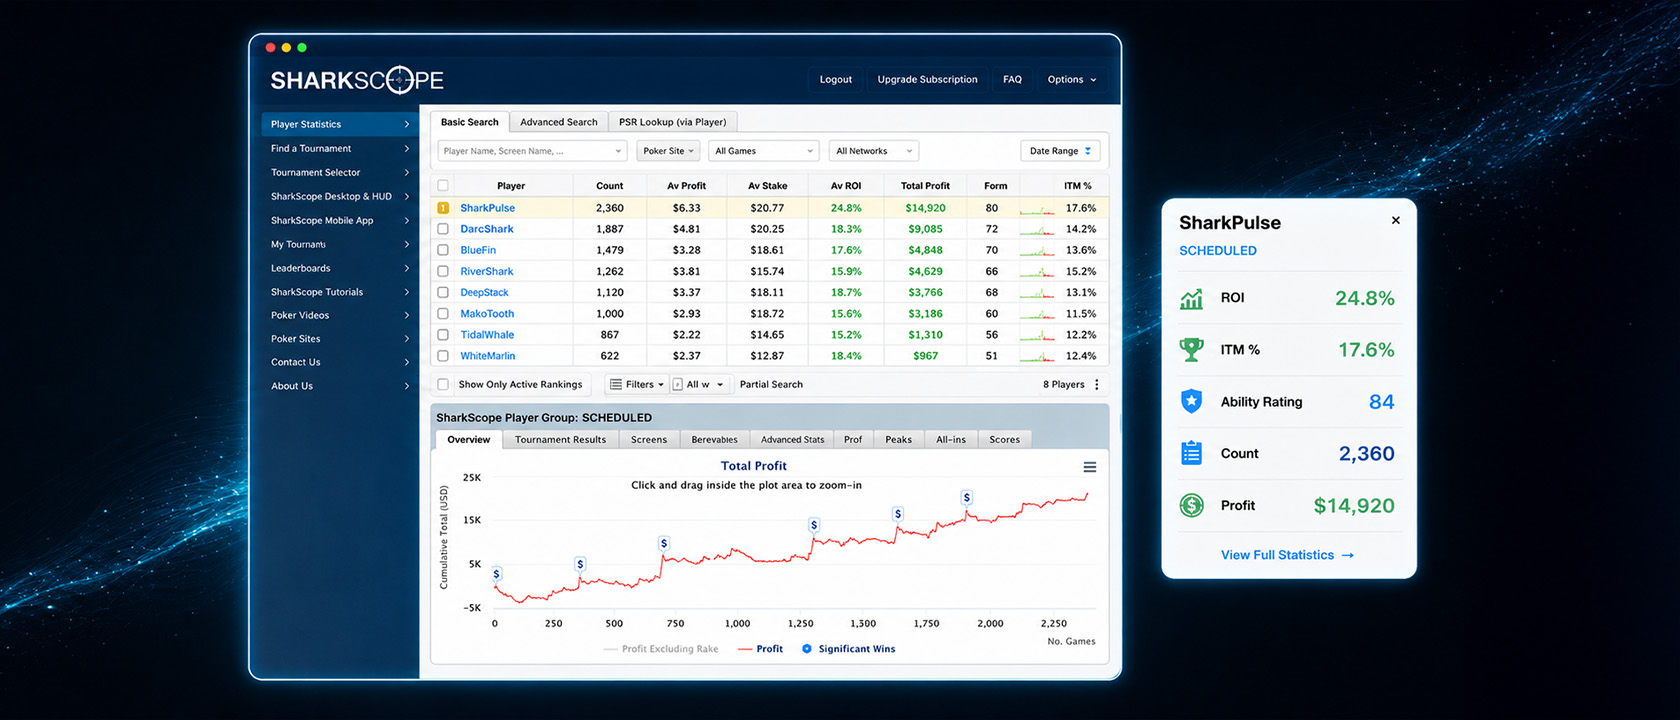
Task: Enable Show Only Active Rankings checkbox
Action: tap(443, 384)
